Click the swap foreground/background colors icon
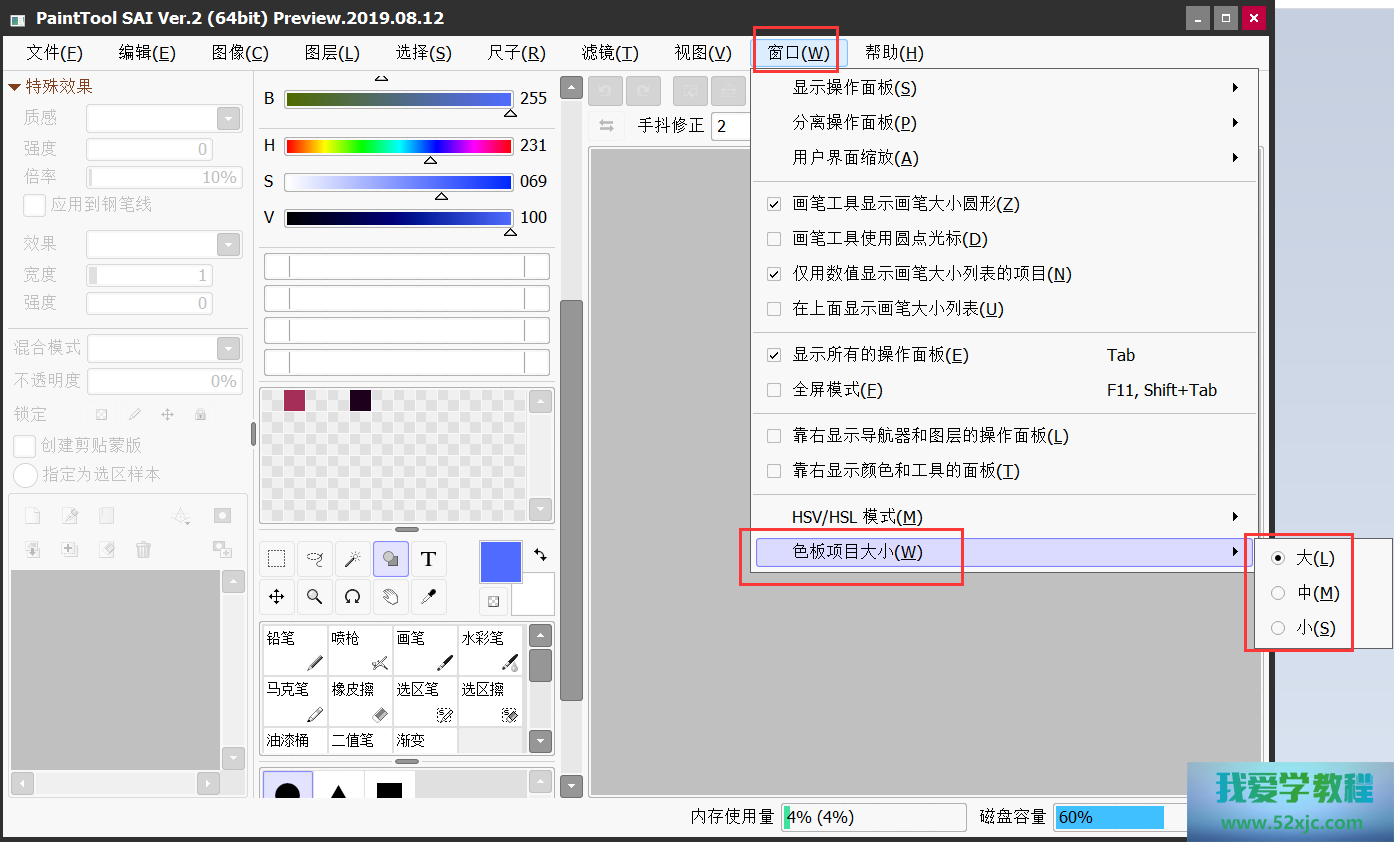Image resolution: width=1394 pixels, height=842 pixels. point(540,554)
